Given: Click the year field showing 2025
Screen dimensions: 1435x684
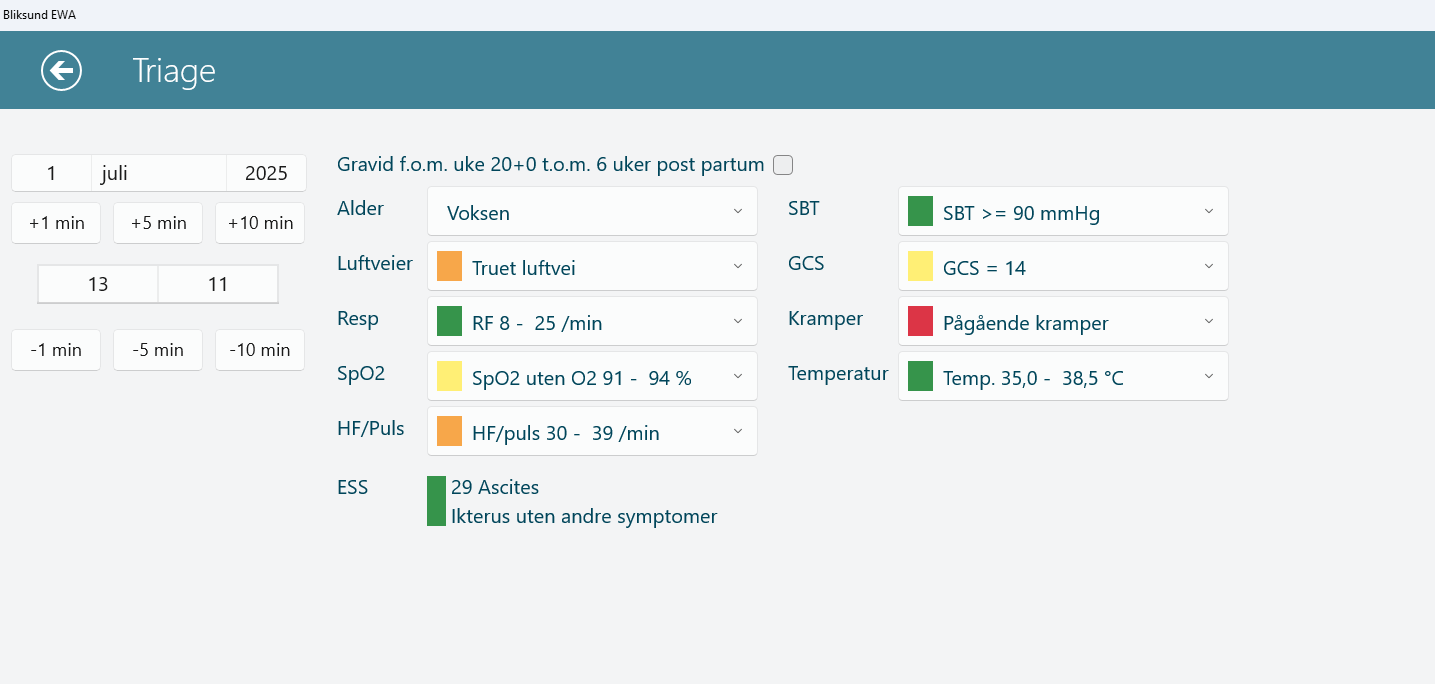Looking at the screenshot, I should point(266,173).
